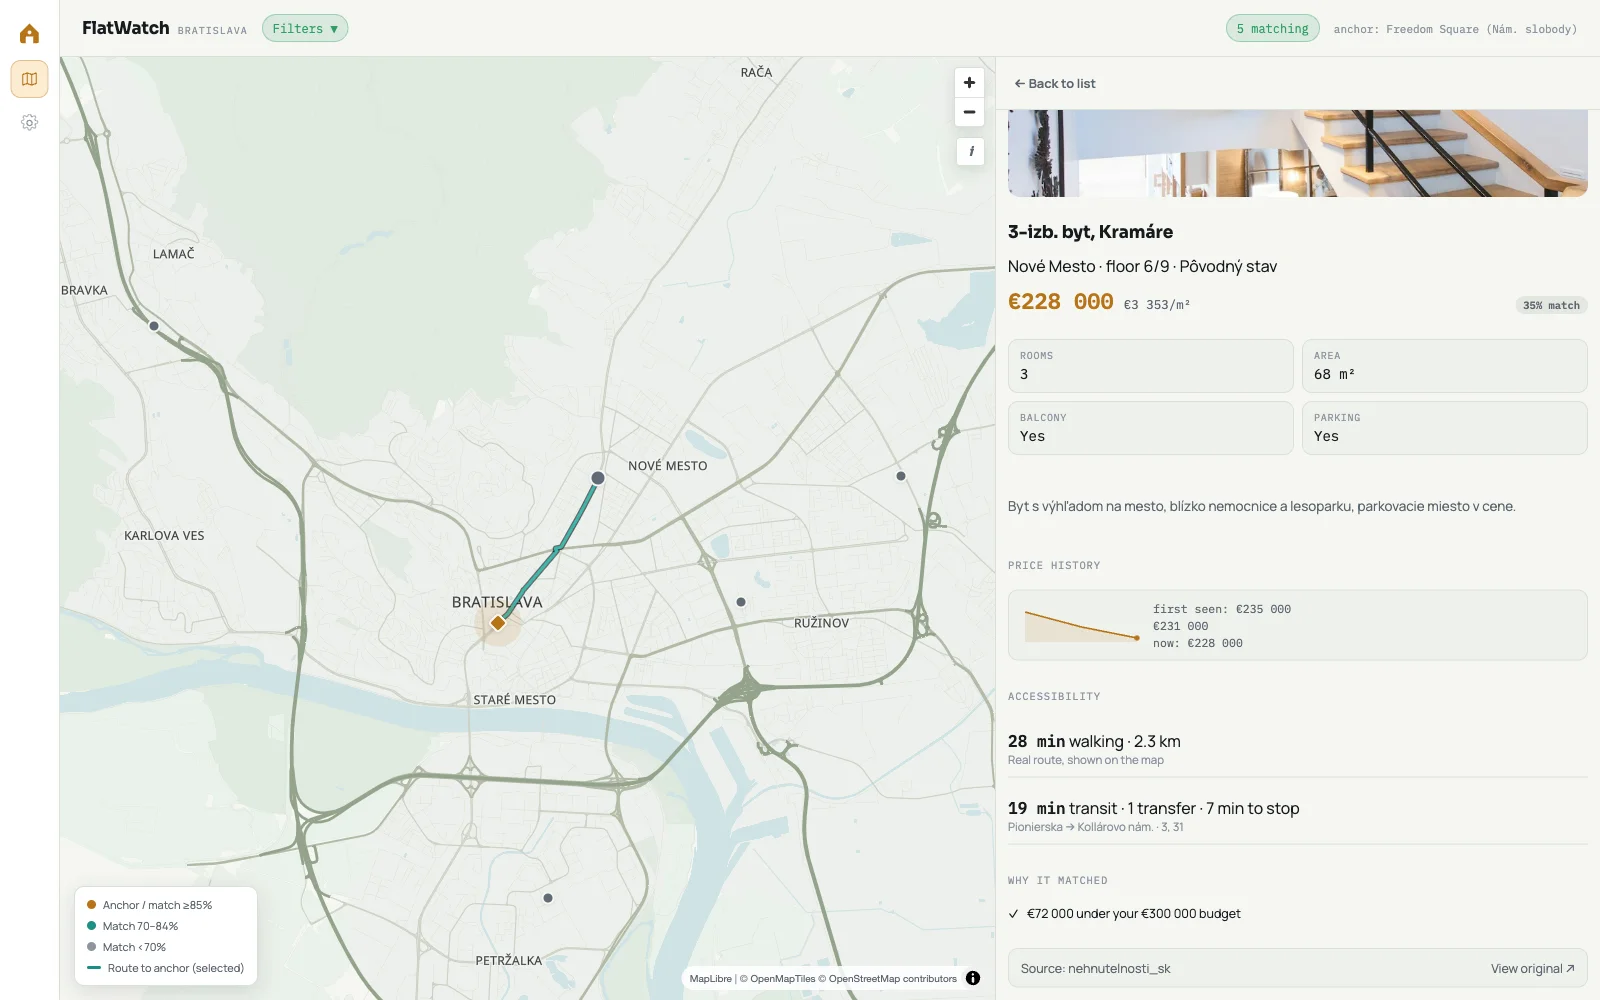Select the map view sidebar icon
Viewport: 1600px width, 1000px height.
[29, 79]
